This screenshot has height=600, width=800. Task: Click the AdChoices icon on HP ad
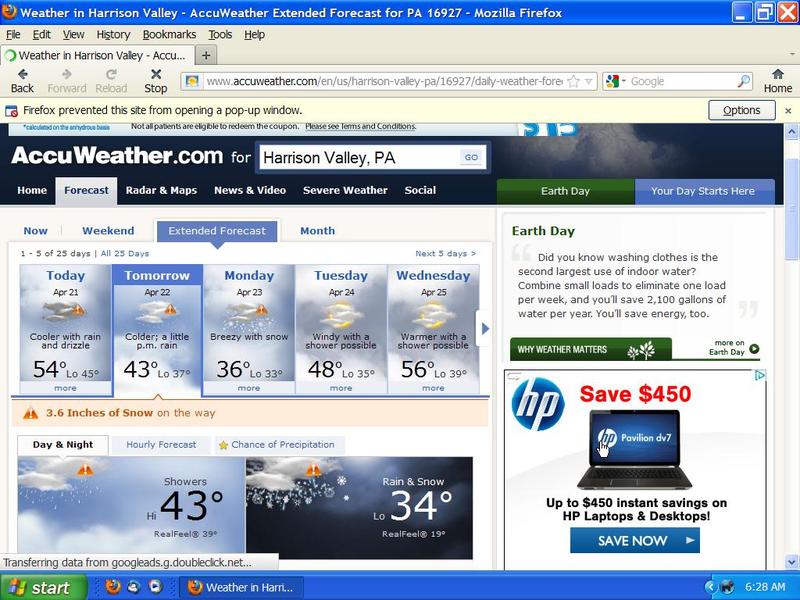(x=759, y=376)
